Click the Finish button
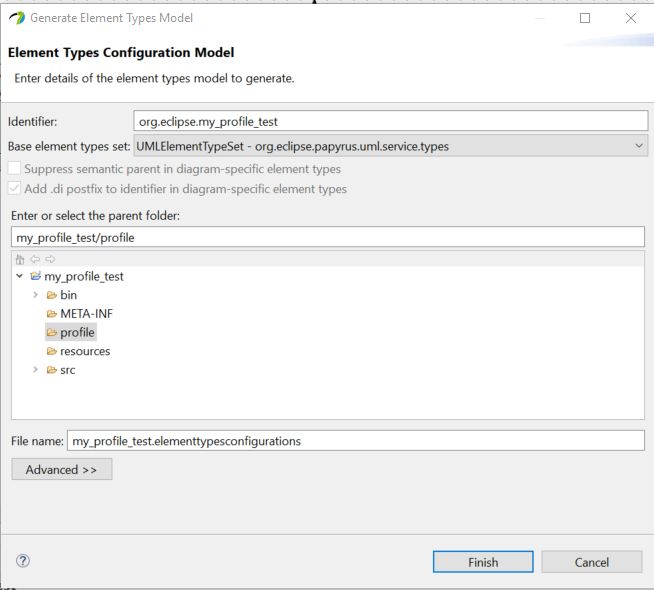654x590 pixels. (483, 562)
